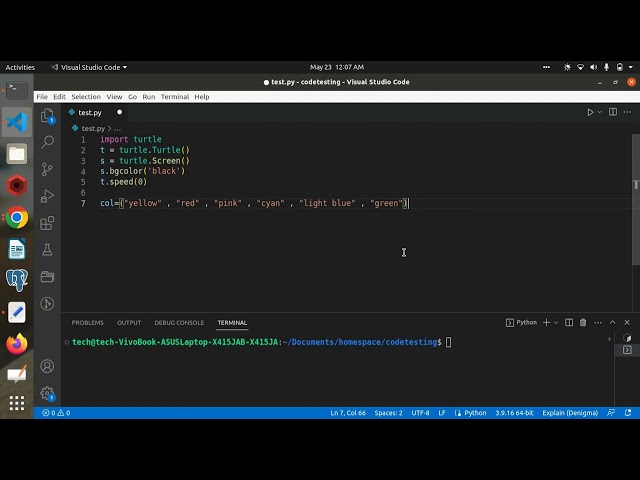Open the Accounts menu icon
640x480 pixels.
[47, 366]
